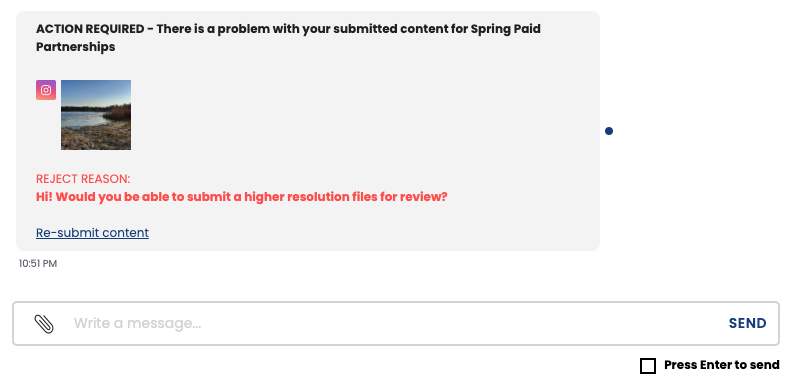Image resolution: width=789 pixels, height=382 pixels.
Task: Attach a file using the paperclip icon
Action: [44, 324]
